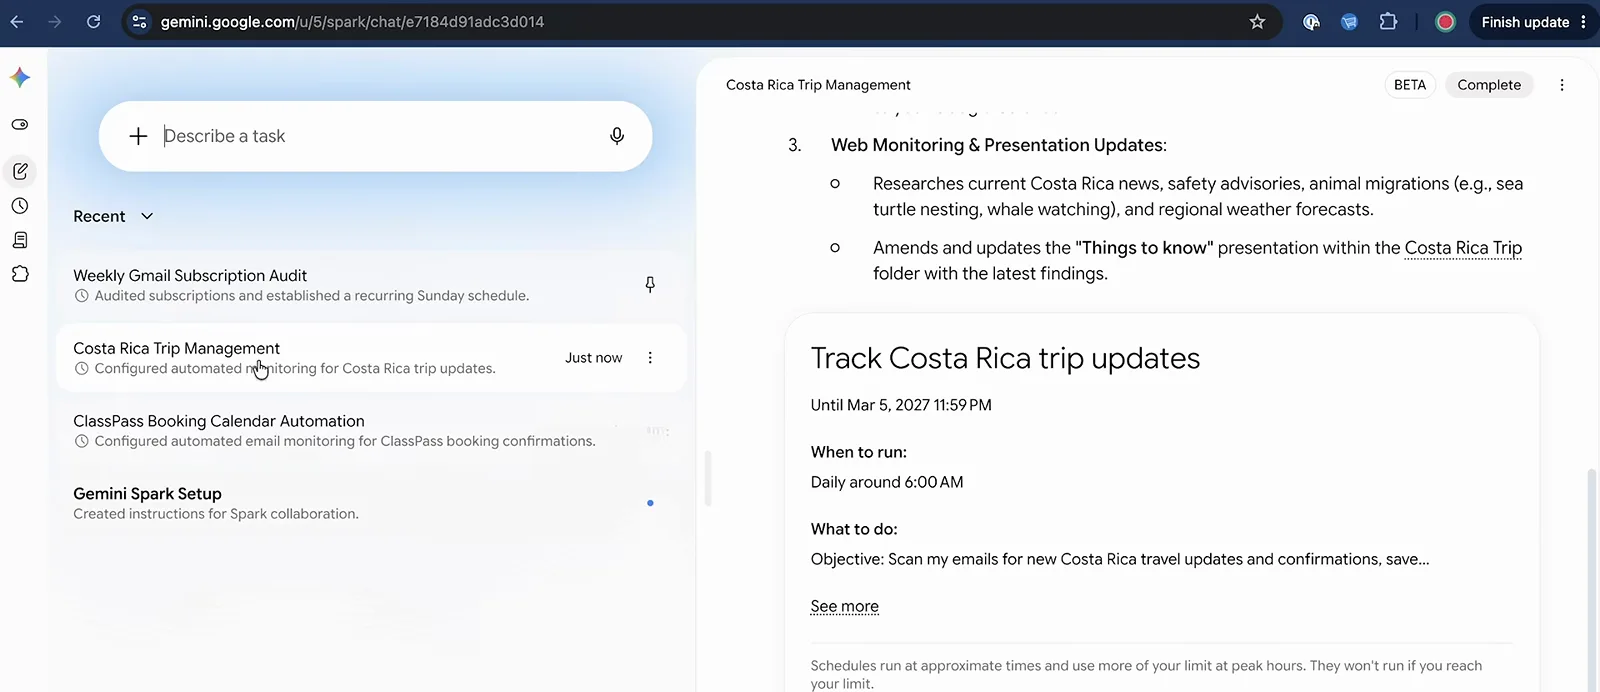1600x692 pixels.
Task: Click the Complete status button
Action: click(x=1489, y=85)
